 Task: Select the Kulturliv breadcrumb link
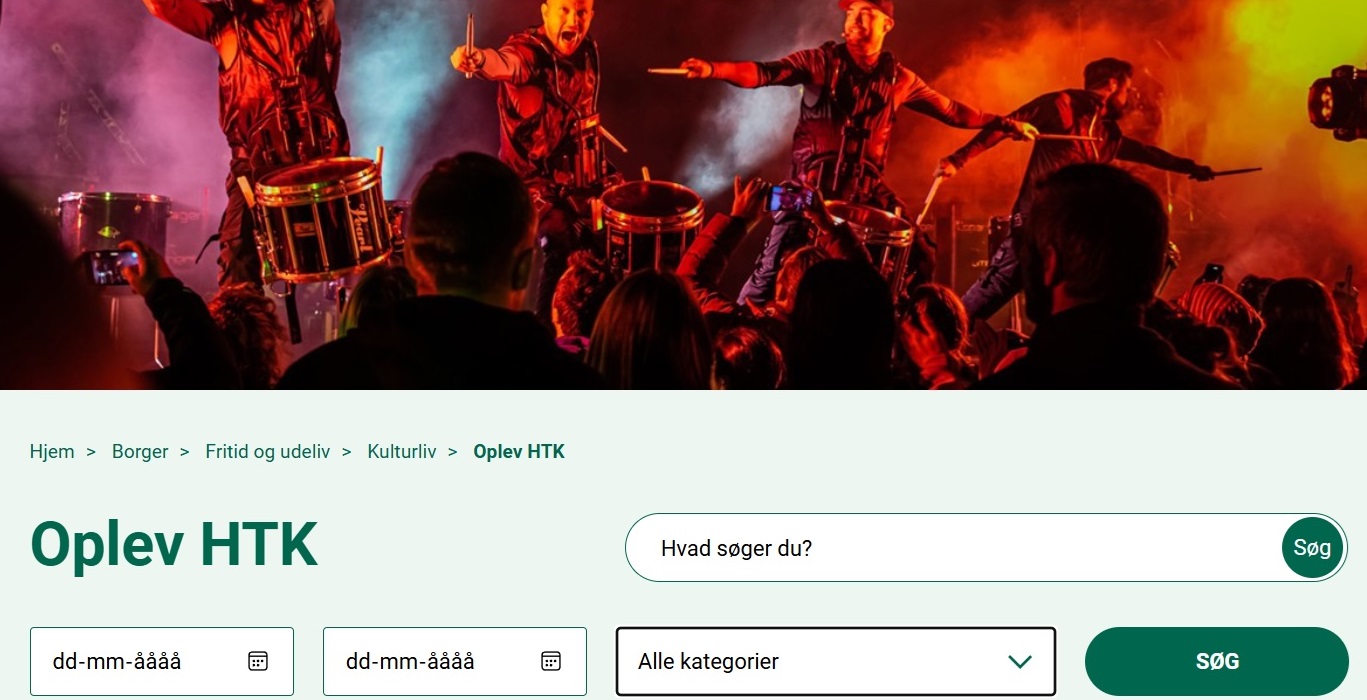click(402, 452)
